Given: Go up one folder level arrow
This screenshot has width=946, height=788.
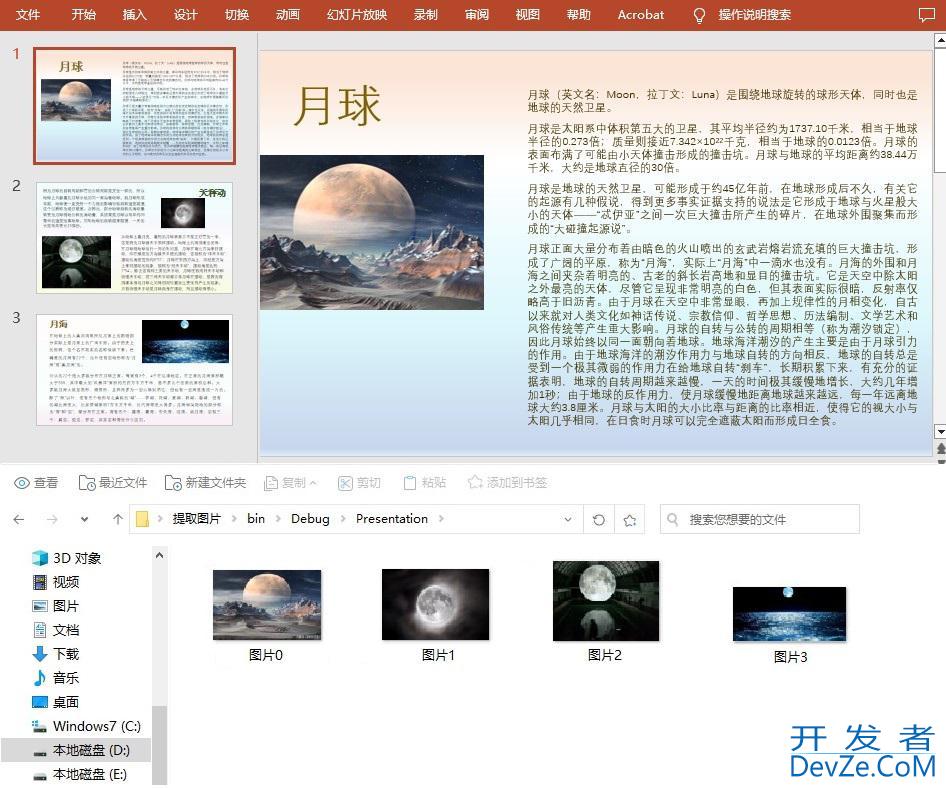Looking at the screenshot, I should pyautogui.click(x=118, y=519).
